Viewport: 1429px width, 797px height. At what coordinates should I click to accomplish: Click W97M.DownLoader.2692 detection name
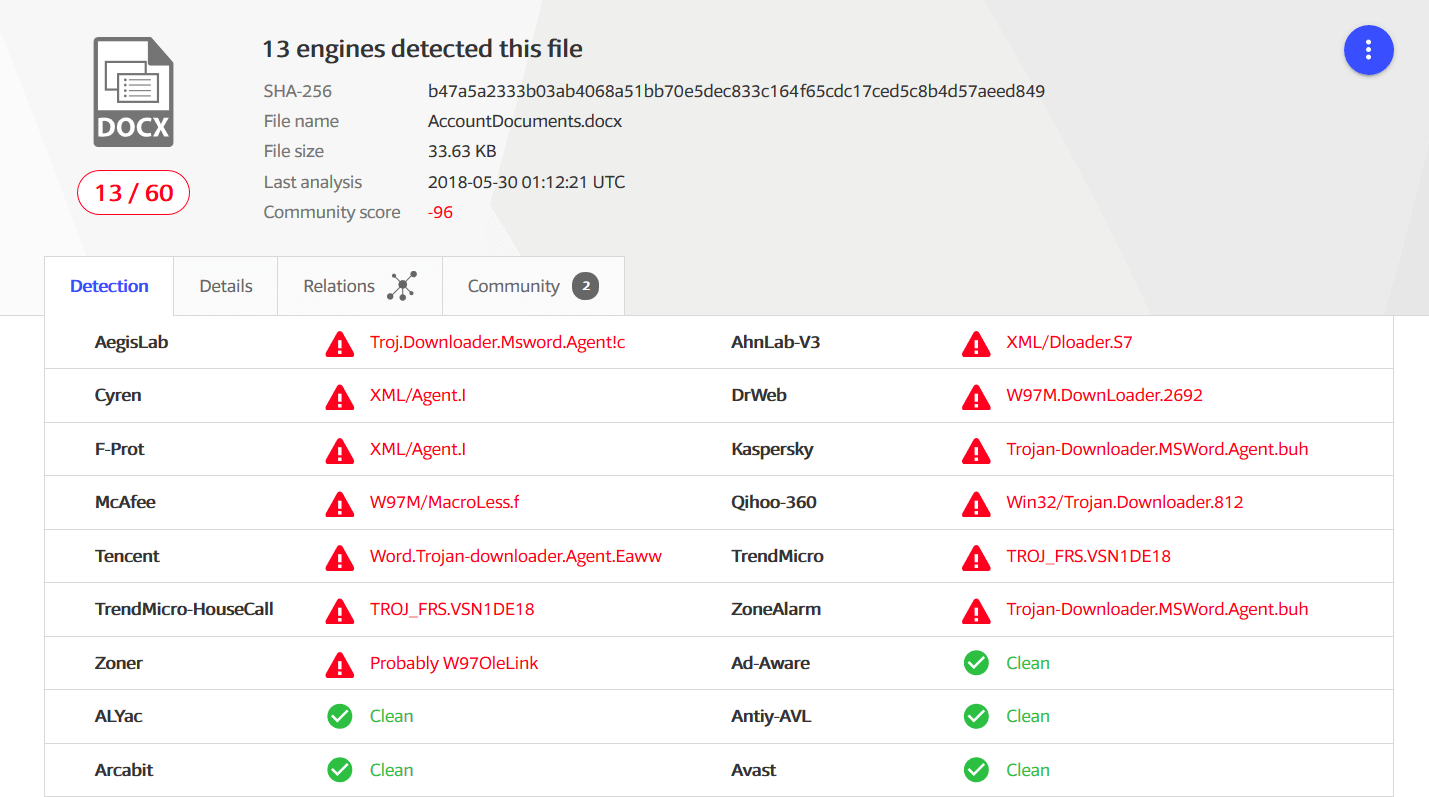(1104, 395)
